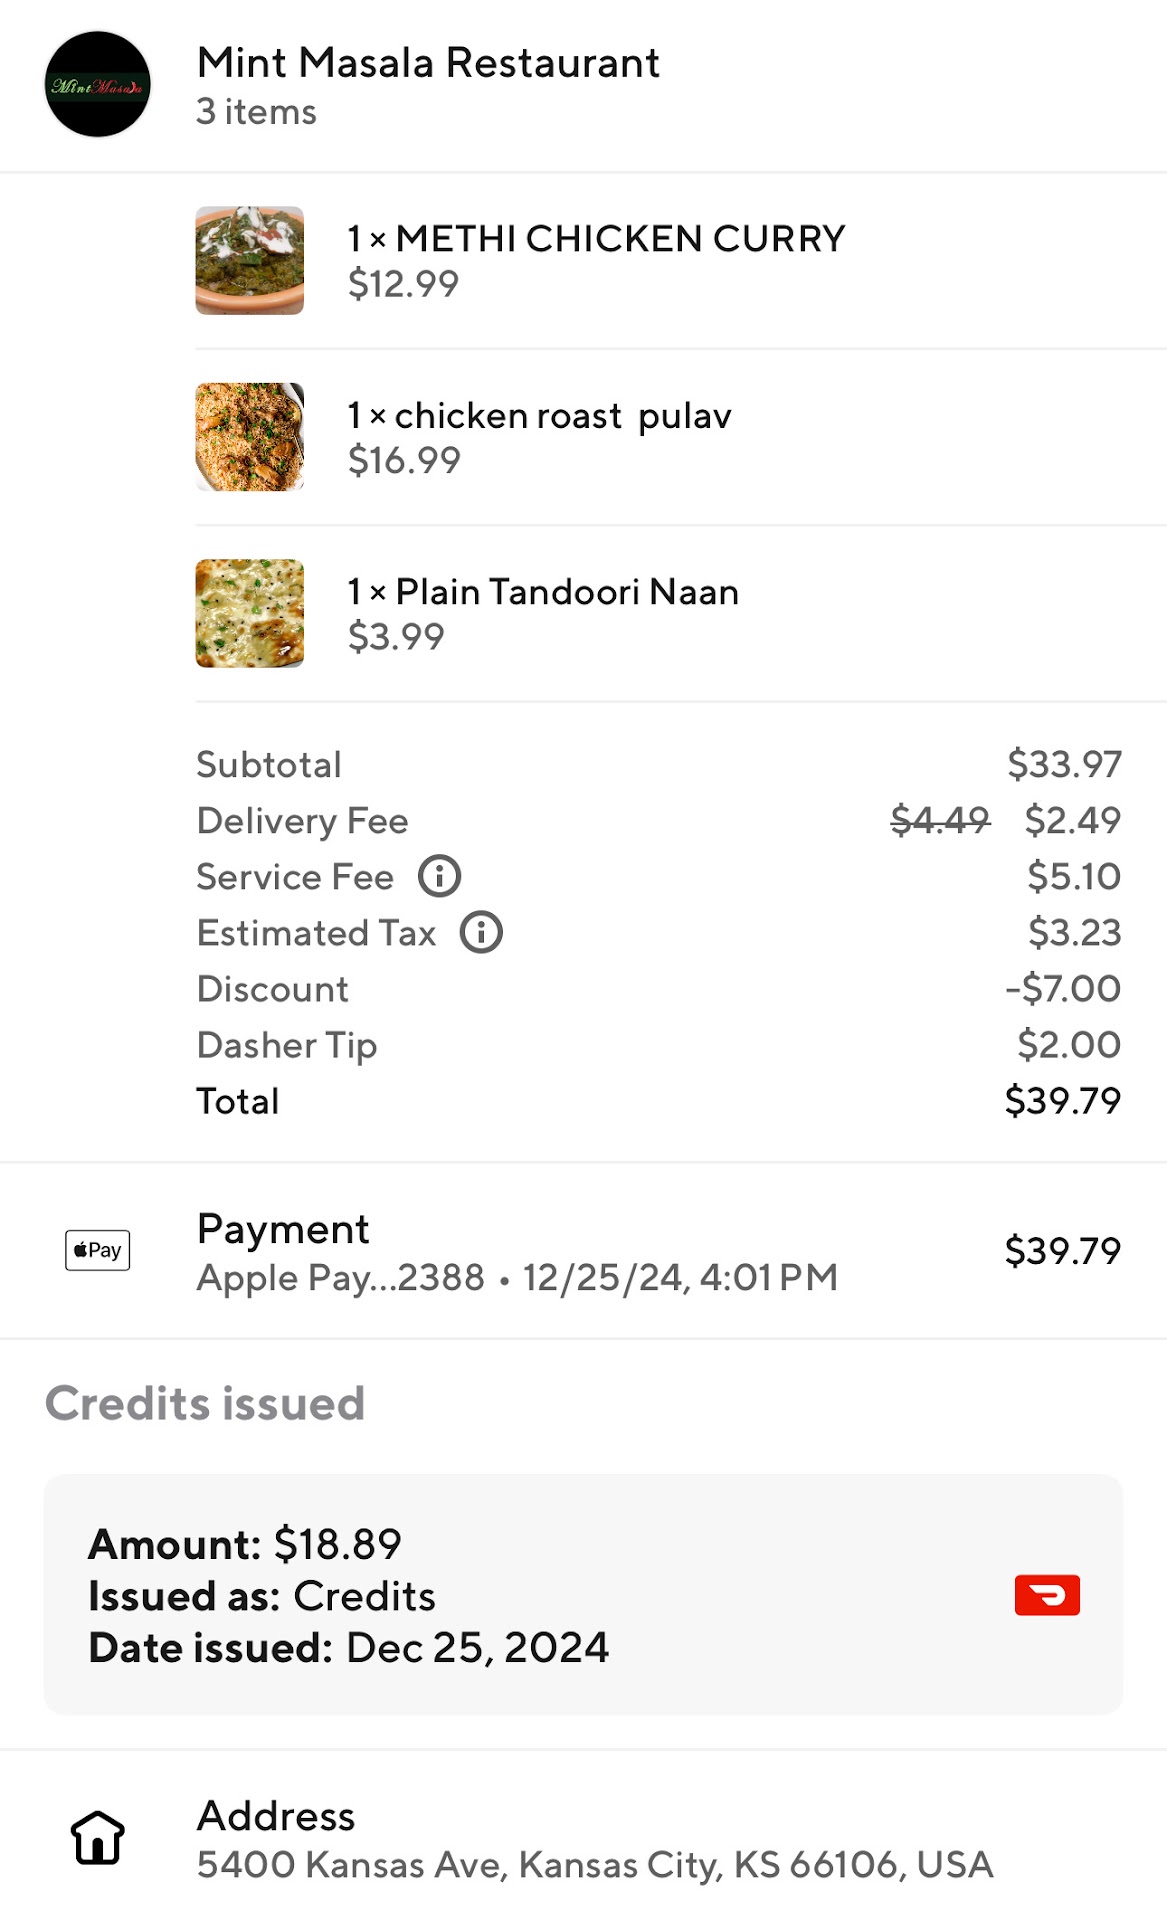The width and height of the screenshot is (1167, 1920).
Task: Tap the Mint Masala restaurant logo
Action: 98,85
